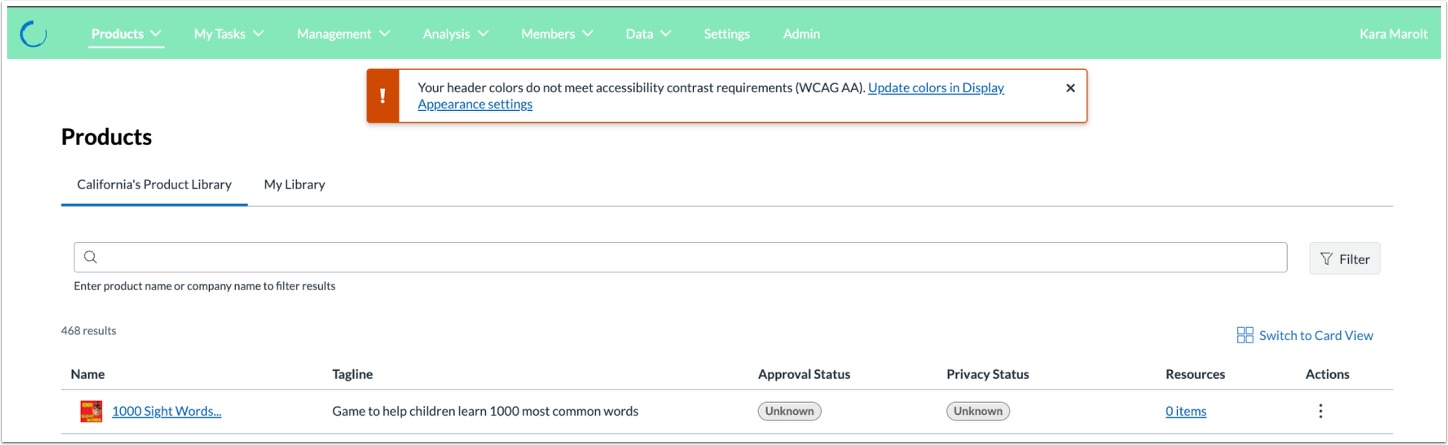
Task: Click the 1000 Sight Words product thumbnail
Action: tap(91, 411)
